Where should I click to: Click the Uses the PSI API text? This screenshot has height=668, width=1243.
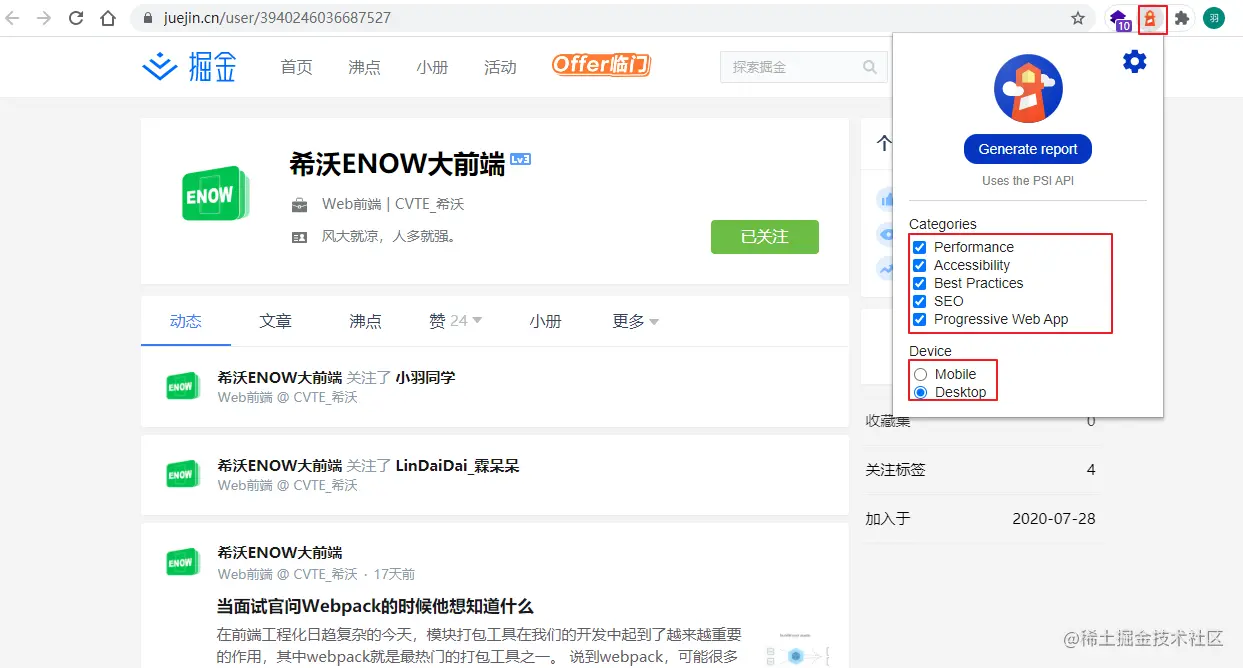1028,181
